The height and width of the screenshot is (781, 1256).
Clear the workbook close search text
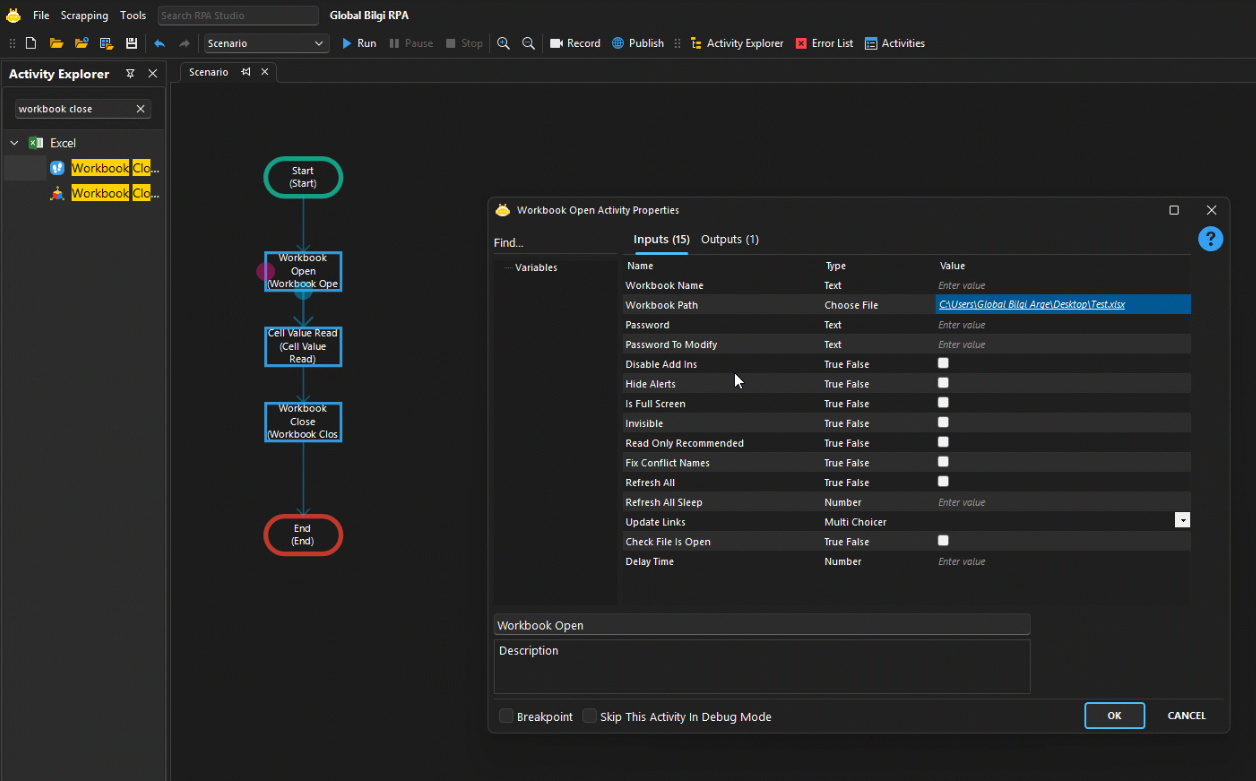click(140, 109)
